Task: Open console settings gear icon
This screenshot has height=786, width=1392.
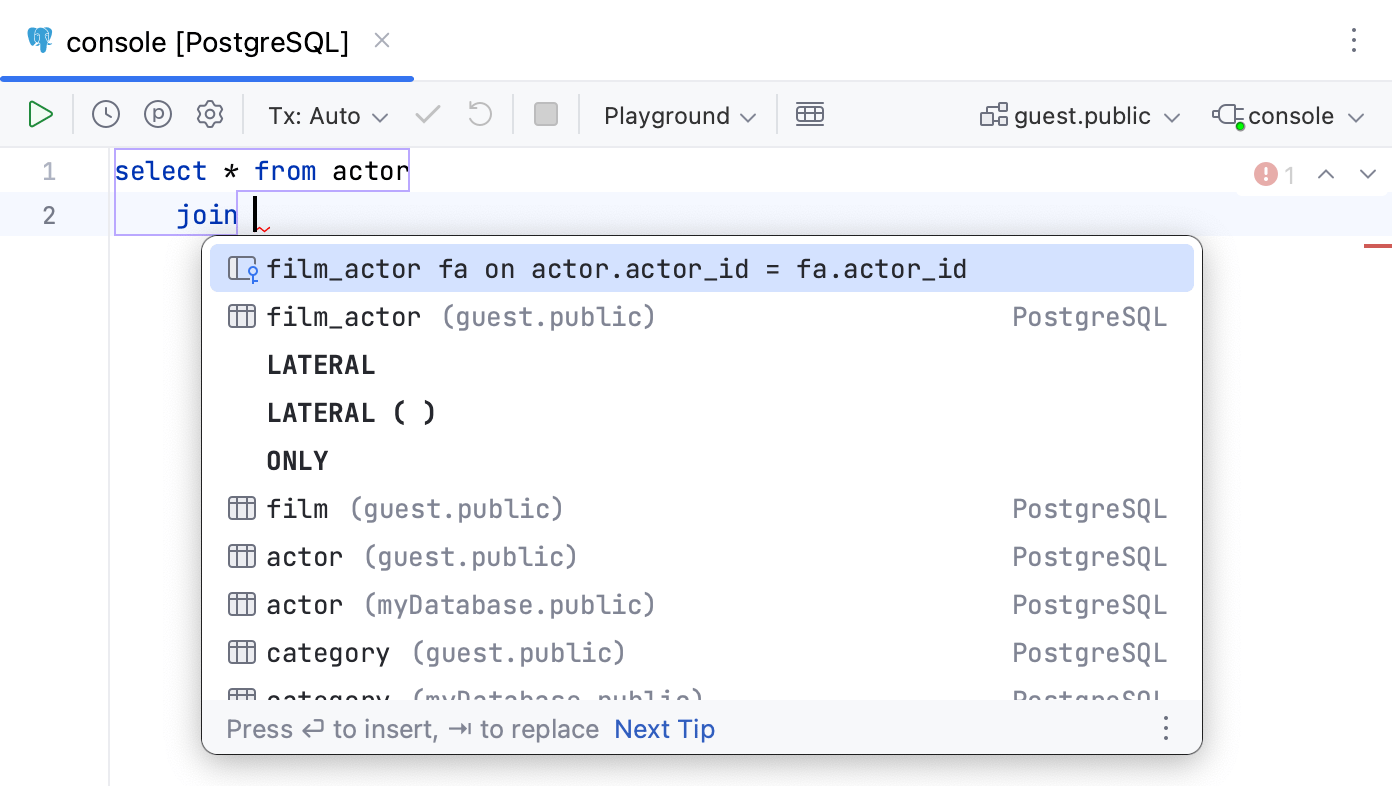Action: click(x=210, y=115)
